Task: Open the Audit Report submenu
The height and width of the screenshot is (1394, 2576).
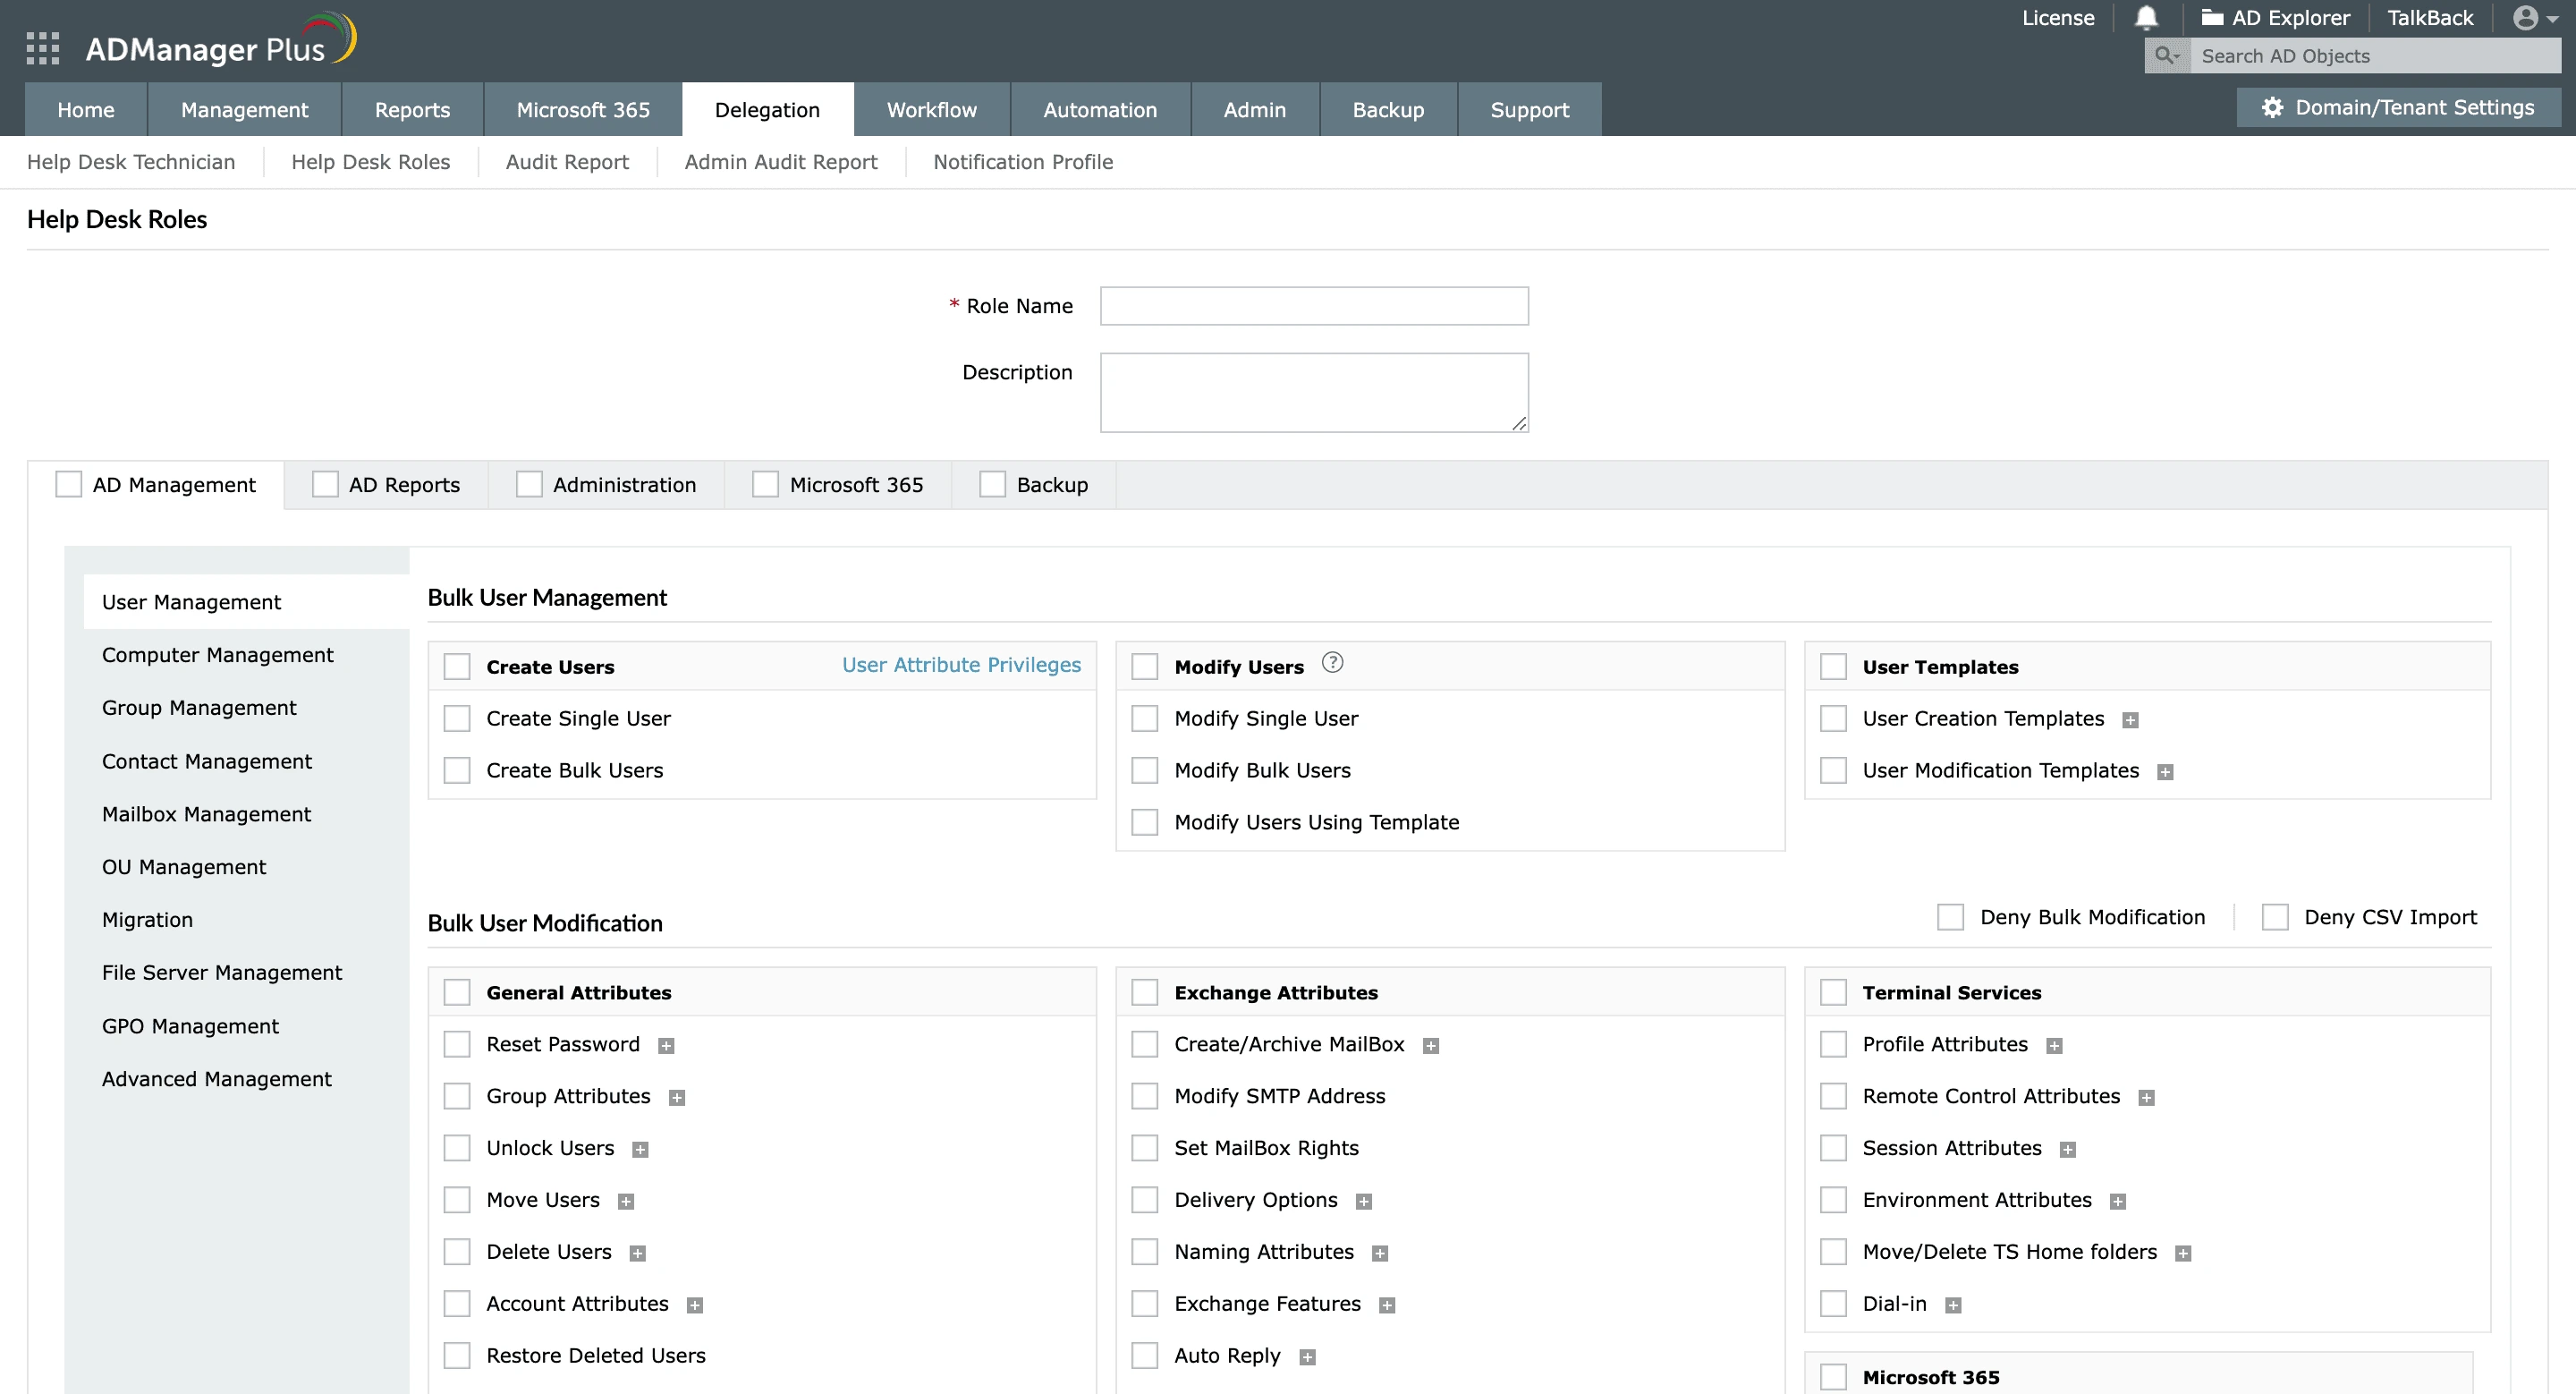Action: [x=567, y=162]
